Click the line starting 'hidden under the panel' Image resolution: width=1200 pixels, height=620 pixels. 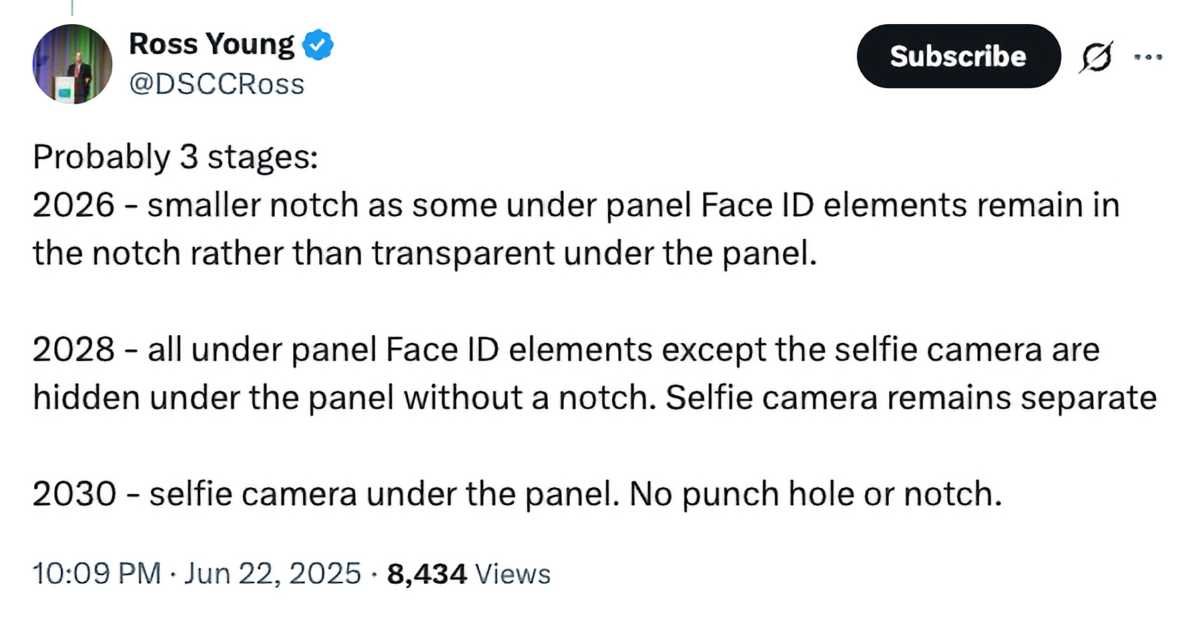pyautogui.click(x=340, y=398)
